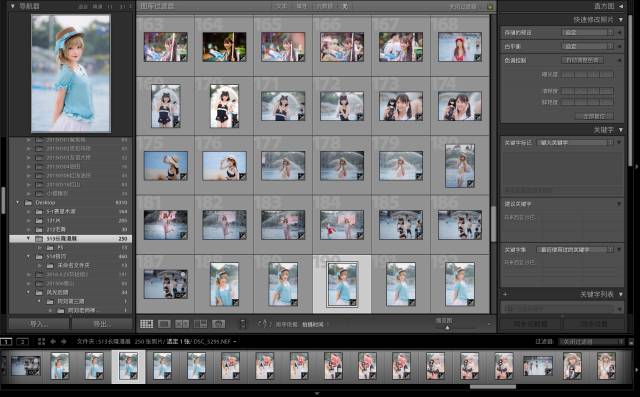Switch to Survey view icon in toolbar

(200, 324)
